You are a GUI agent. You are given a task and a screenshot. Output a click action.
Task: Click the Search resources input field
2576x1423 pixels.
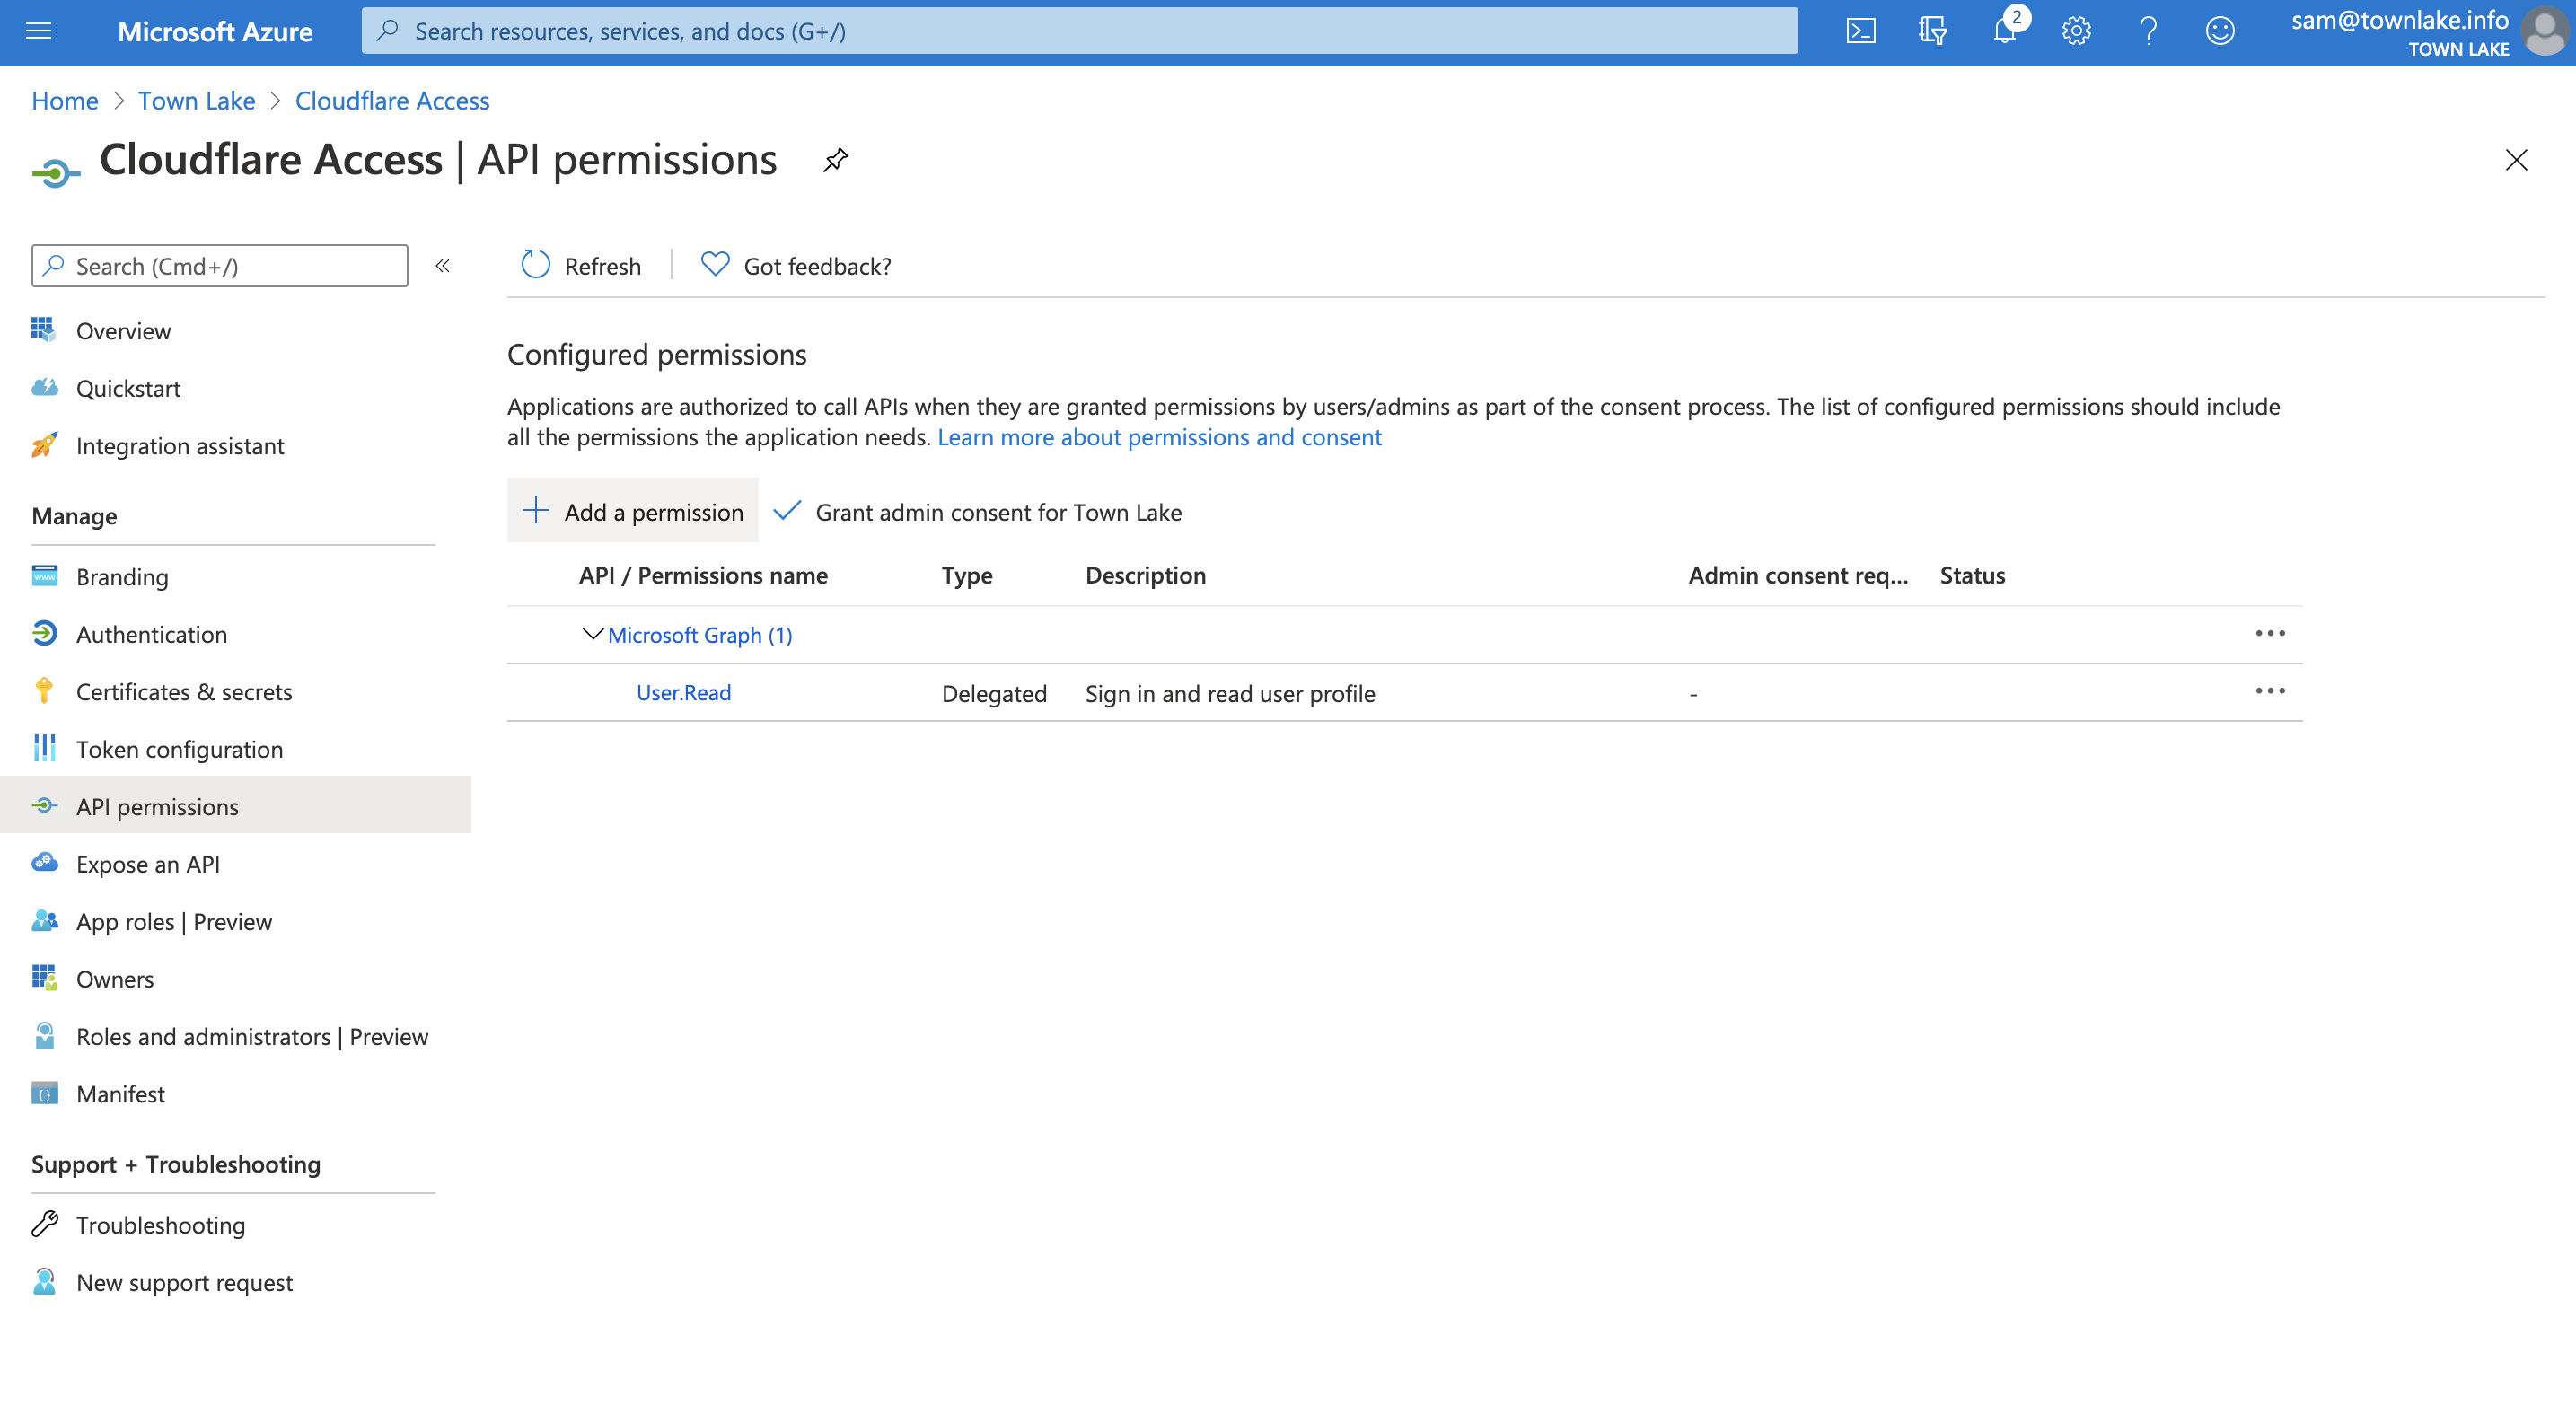tap(1079, 30)
